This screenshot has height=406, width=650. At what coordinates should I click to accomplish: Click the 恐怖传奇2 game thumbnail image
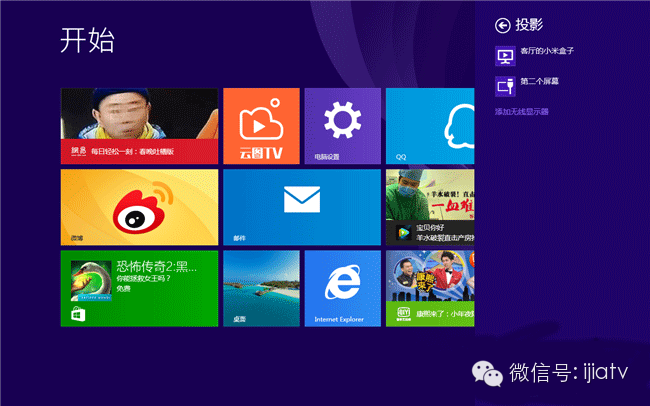(91, 281)
